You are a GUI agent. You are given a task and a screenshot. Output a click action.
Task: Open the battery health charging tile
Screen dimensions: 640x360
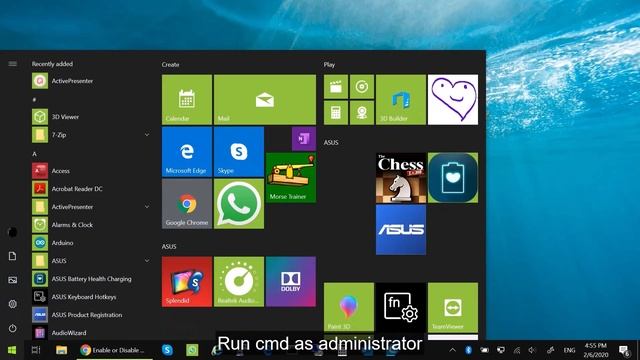pos(453,178)
